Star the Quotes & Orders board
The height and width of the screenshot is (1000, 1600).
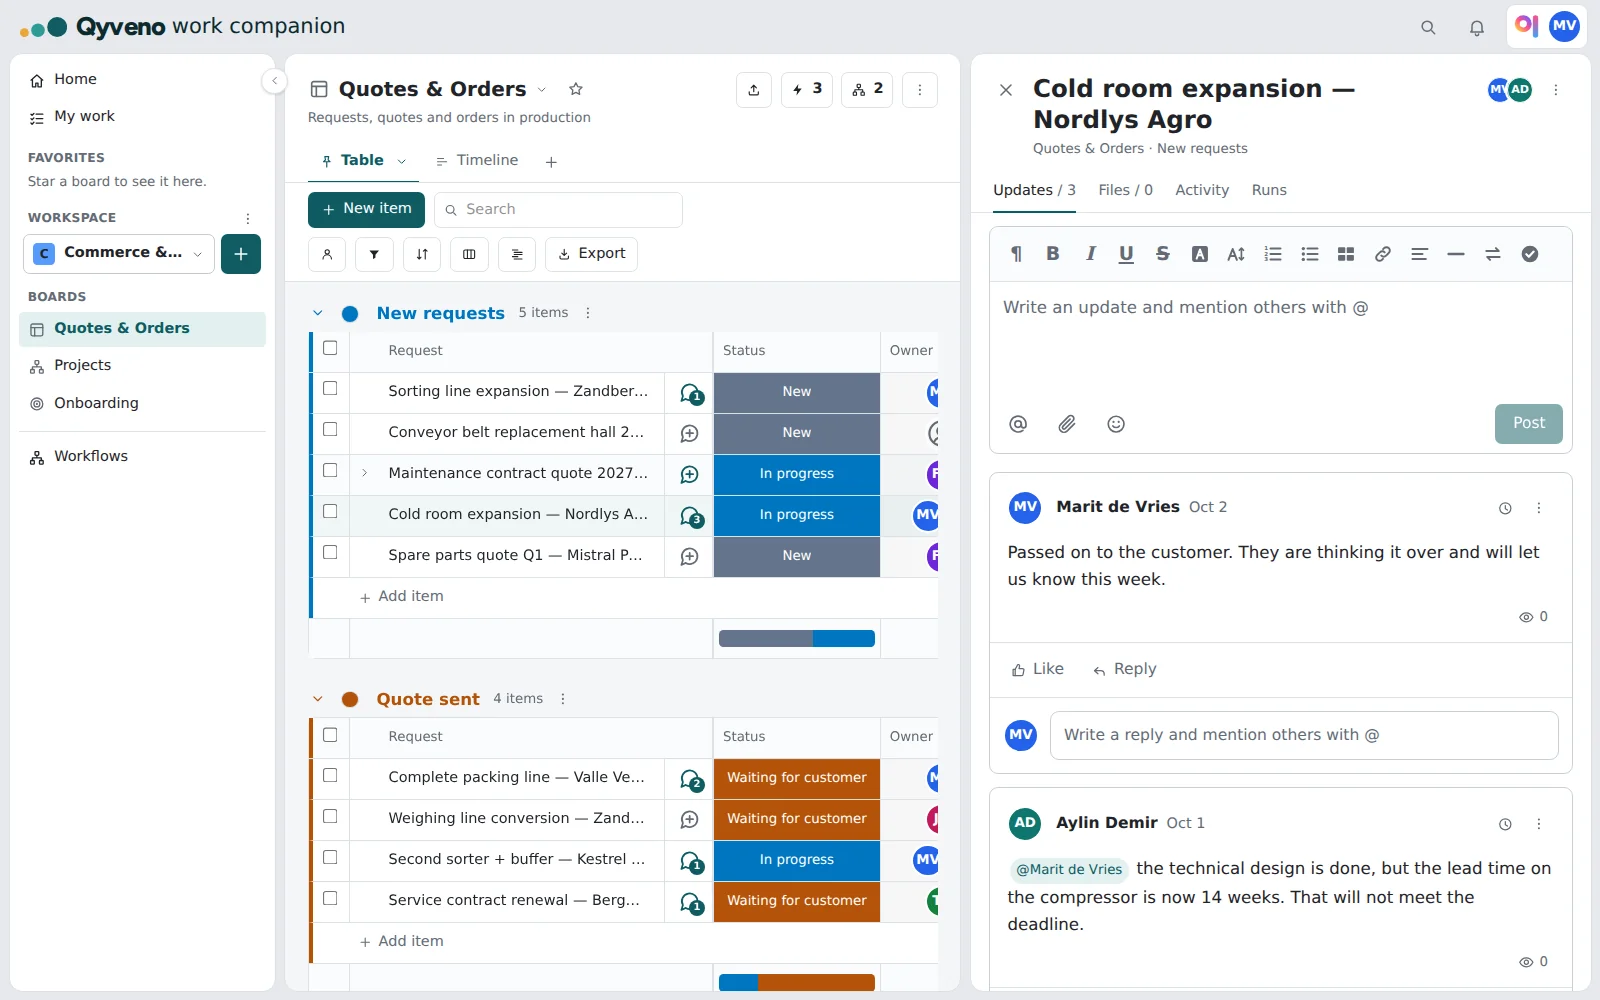click(x=576, y=89)
